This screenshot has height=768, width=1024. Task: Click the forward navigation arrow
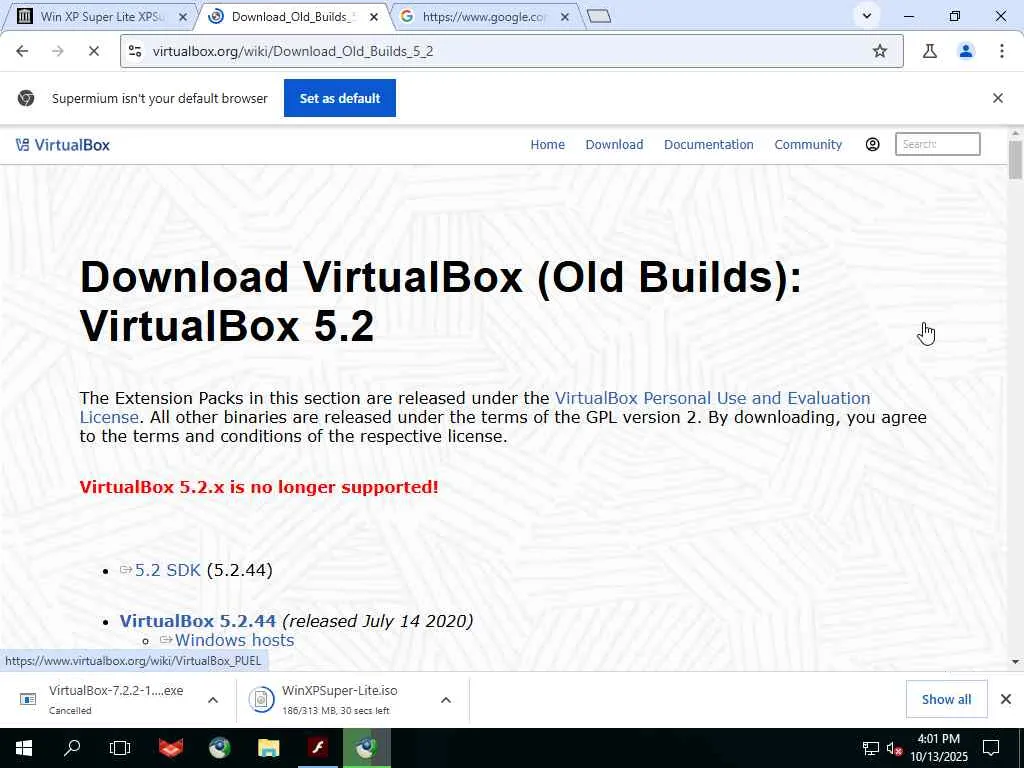(x=57, y=51)
